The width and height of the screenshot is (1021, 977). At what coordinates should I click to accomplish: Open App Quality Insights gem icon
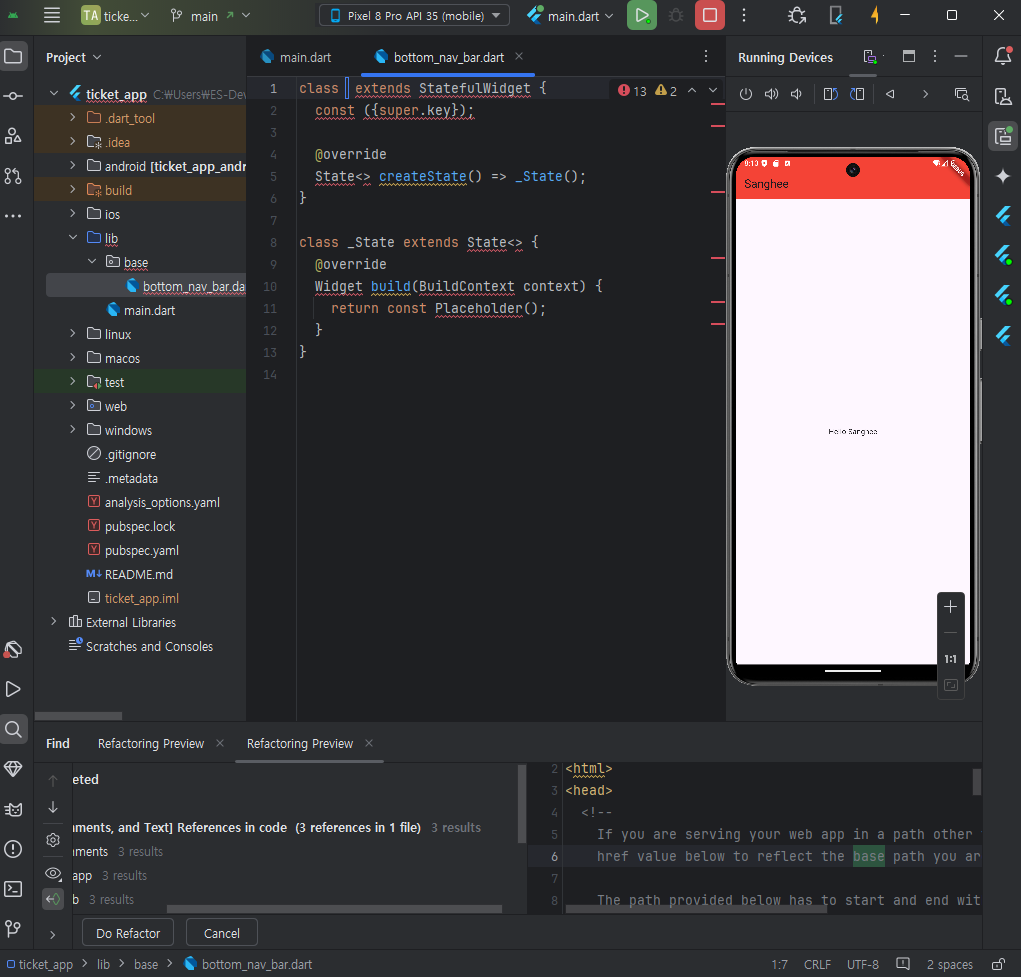[x=13, y=769]
